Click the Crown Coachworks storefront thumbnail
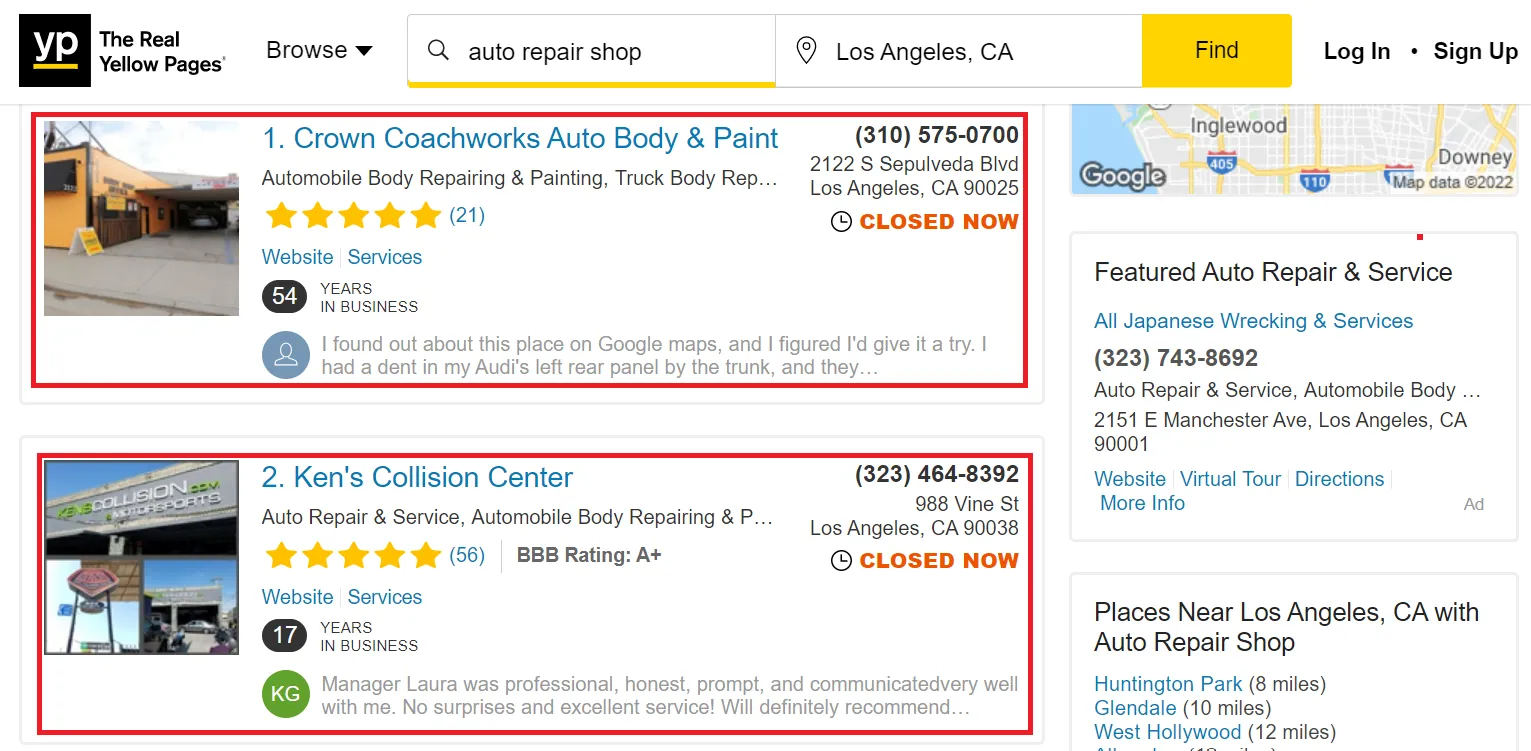Image resolution: width=1531 pixels, height=751 pixels. tap(141, 218)
